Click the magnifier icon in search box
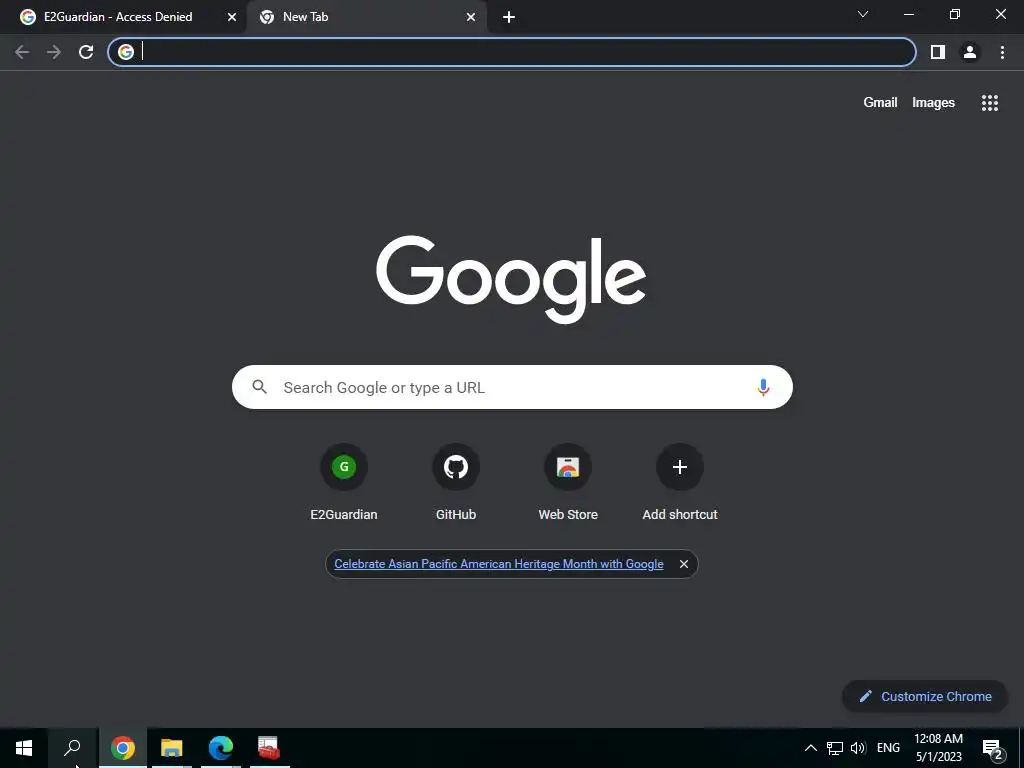This screenshot has height=768, width=1024. 260,387
